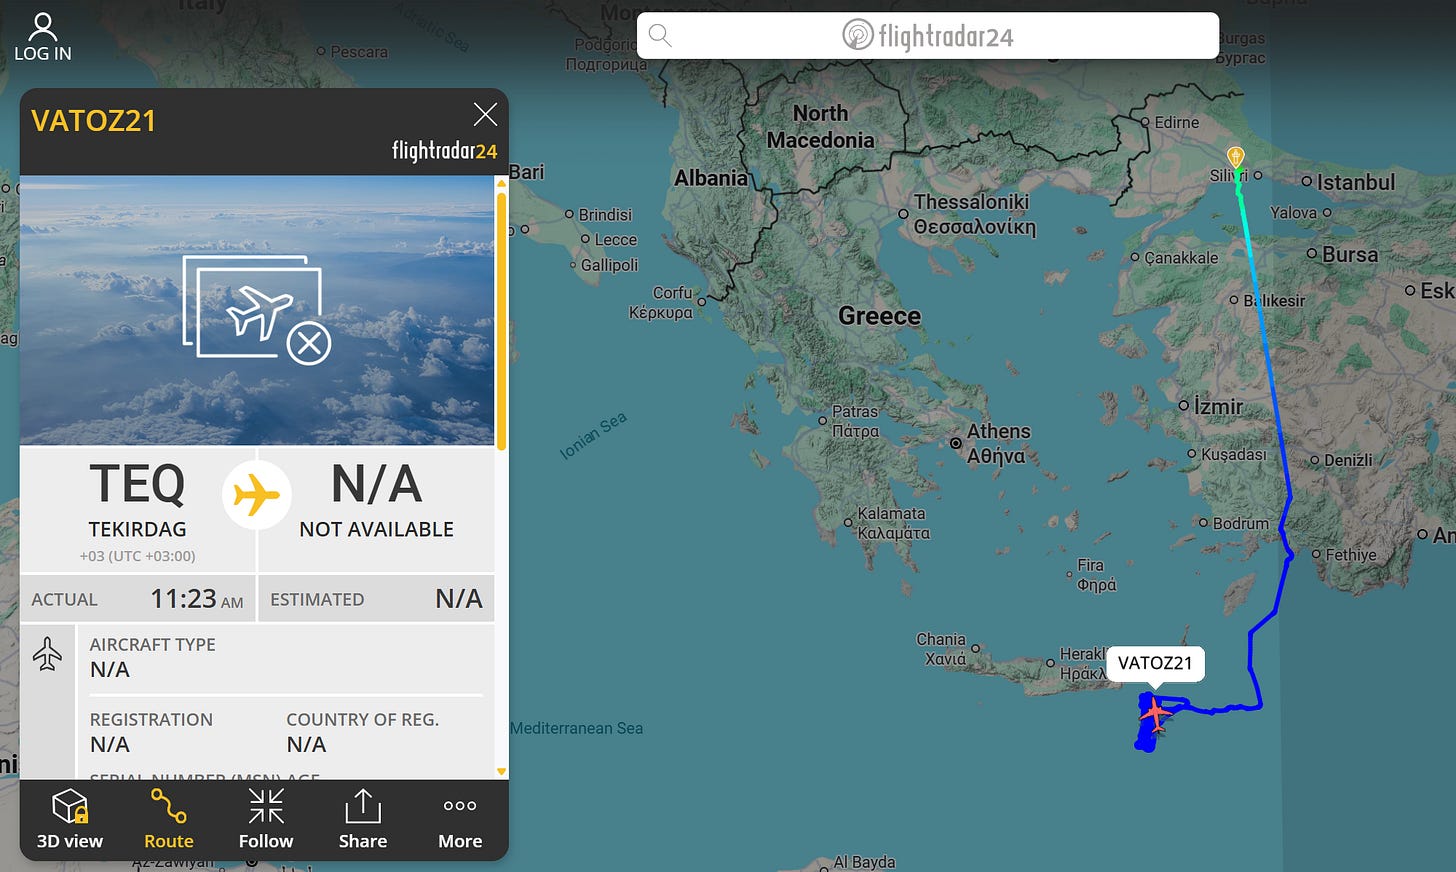
Task: Share this flight
Action: [363, 820]
